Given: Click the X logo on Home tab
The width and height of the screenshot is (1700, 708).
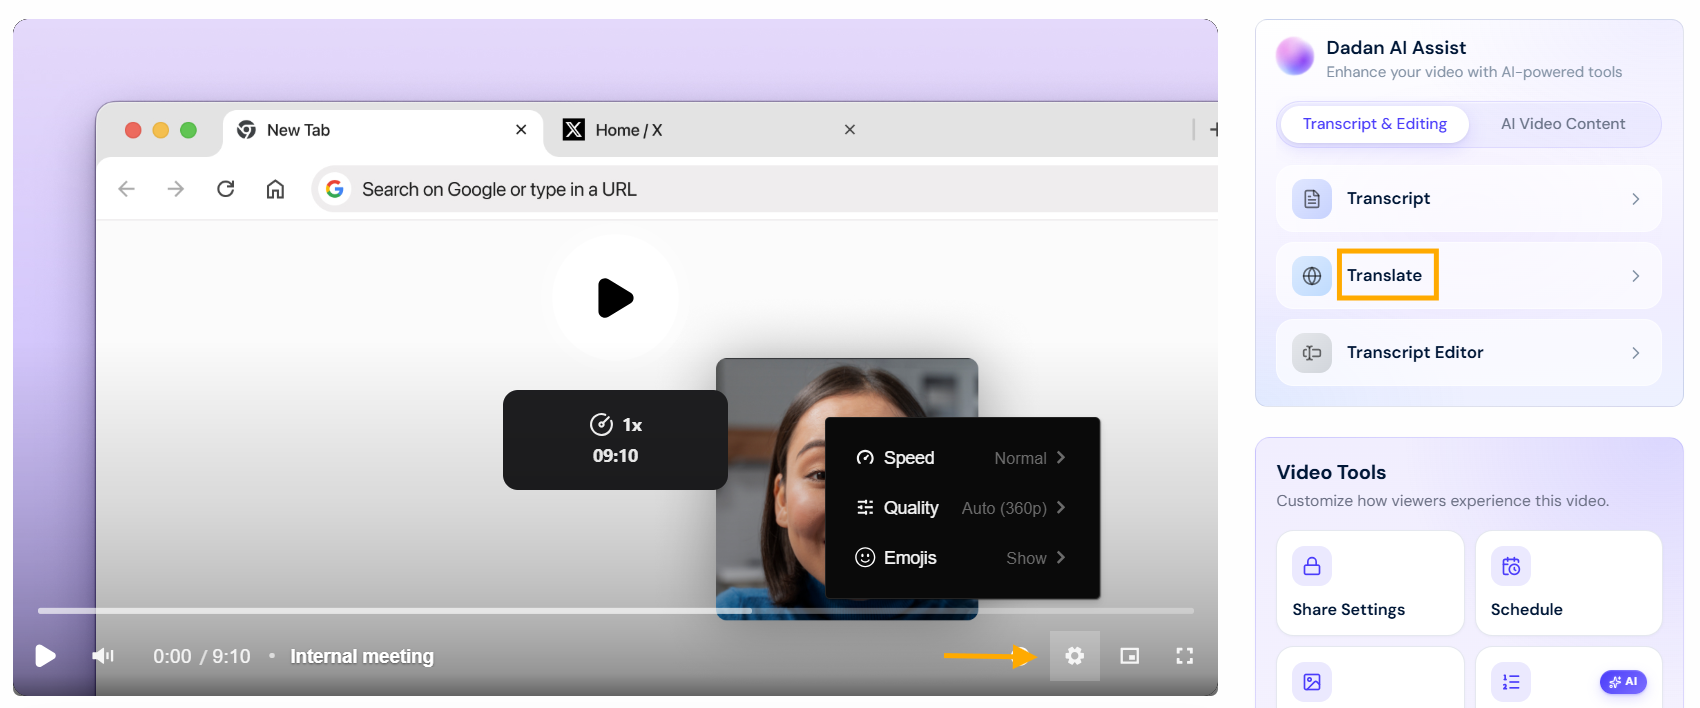Looking at the screenshot, I should click(x=574, y=130).
